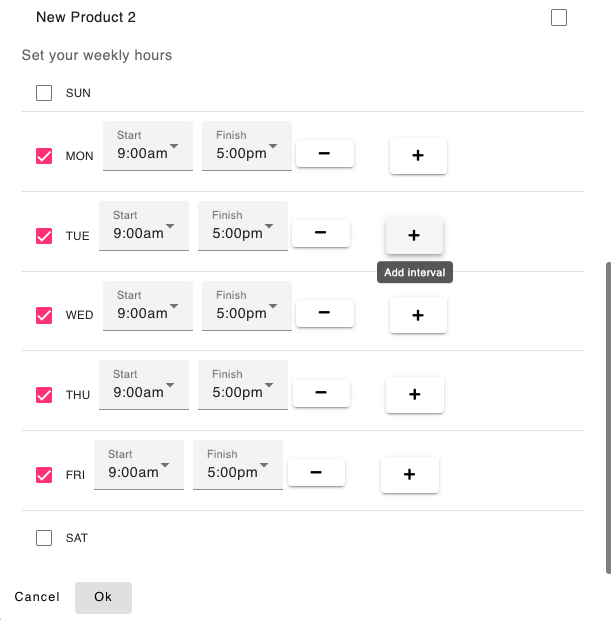
Task: Click the vertical scrollbar thumb
Action: (x=606, y=418)
